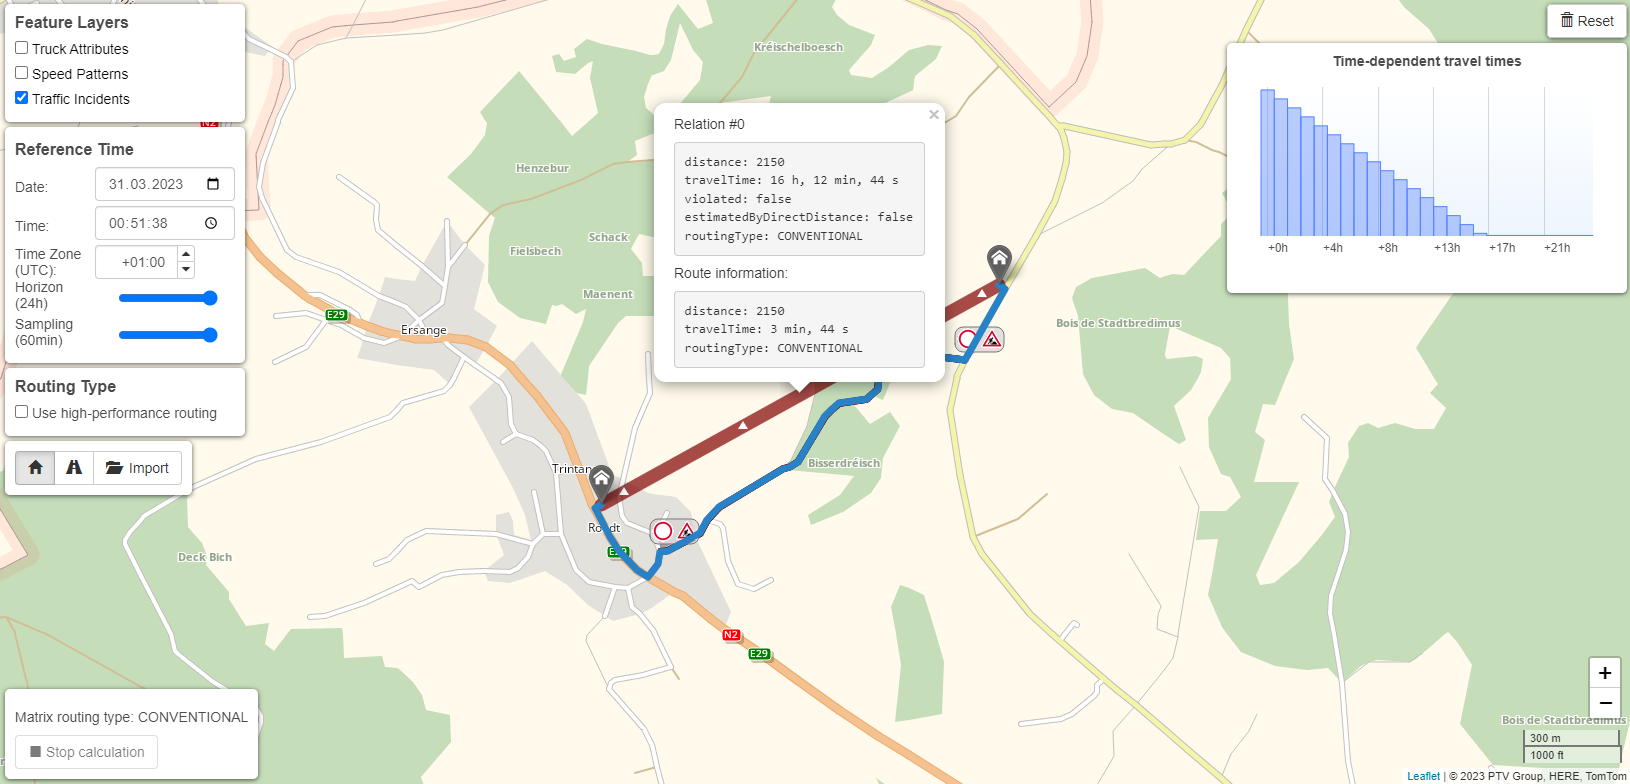
Task: Click the destination waypoint marker on route
Action: click(x=999, y=263)
